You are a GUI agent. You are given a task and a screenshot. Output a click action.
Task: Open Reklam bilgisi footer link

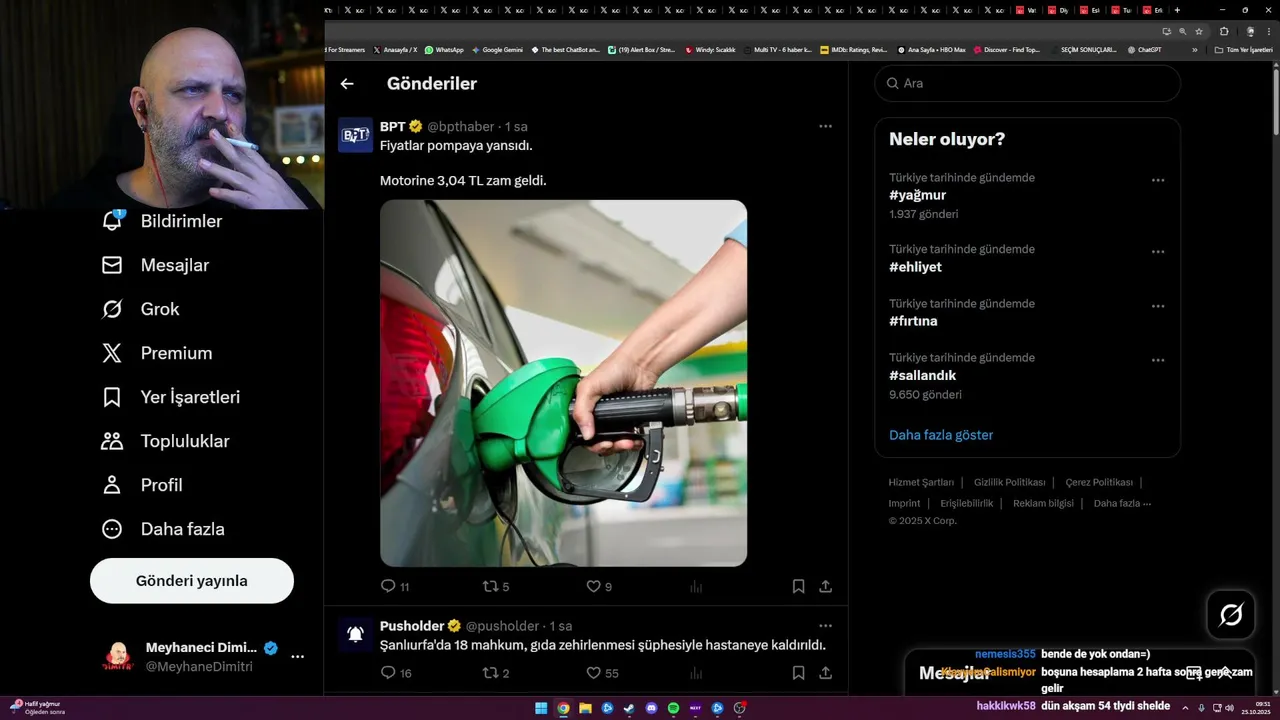[x=1043, y=503]
